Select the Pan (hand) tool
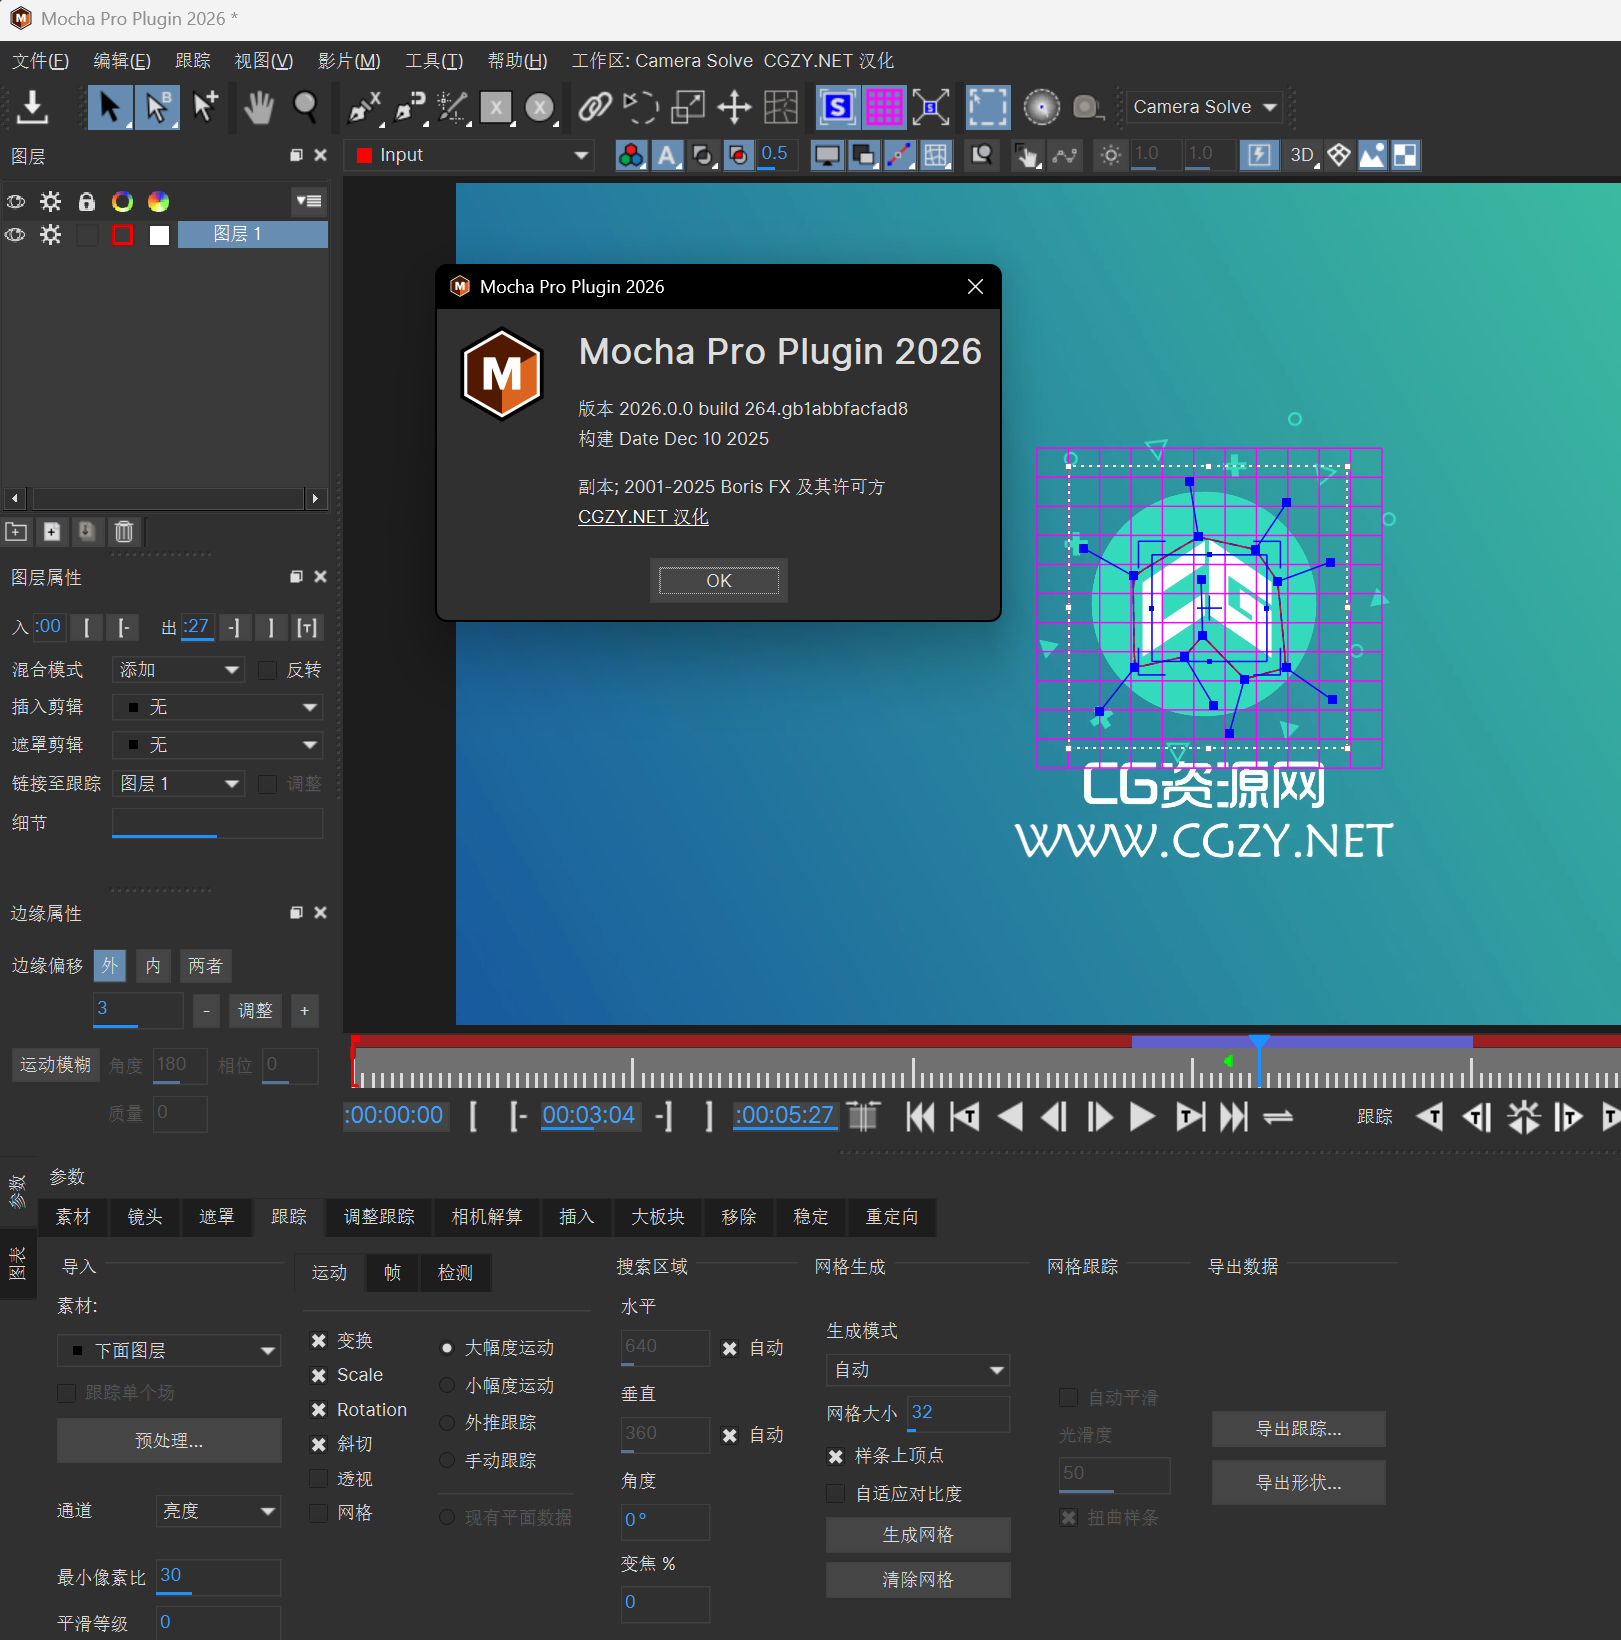 pyautogui.click(x=258, y=107)
